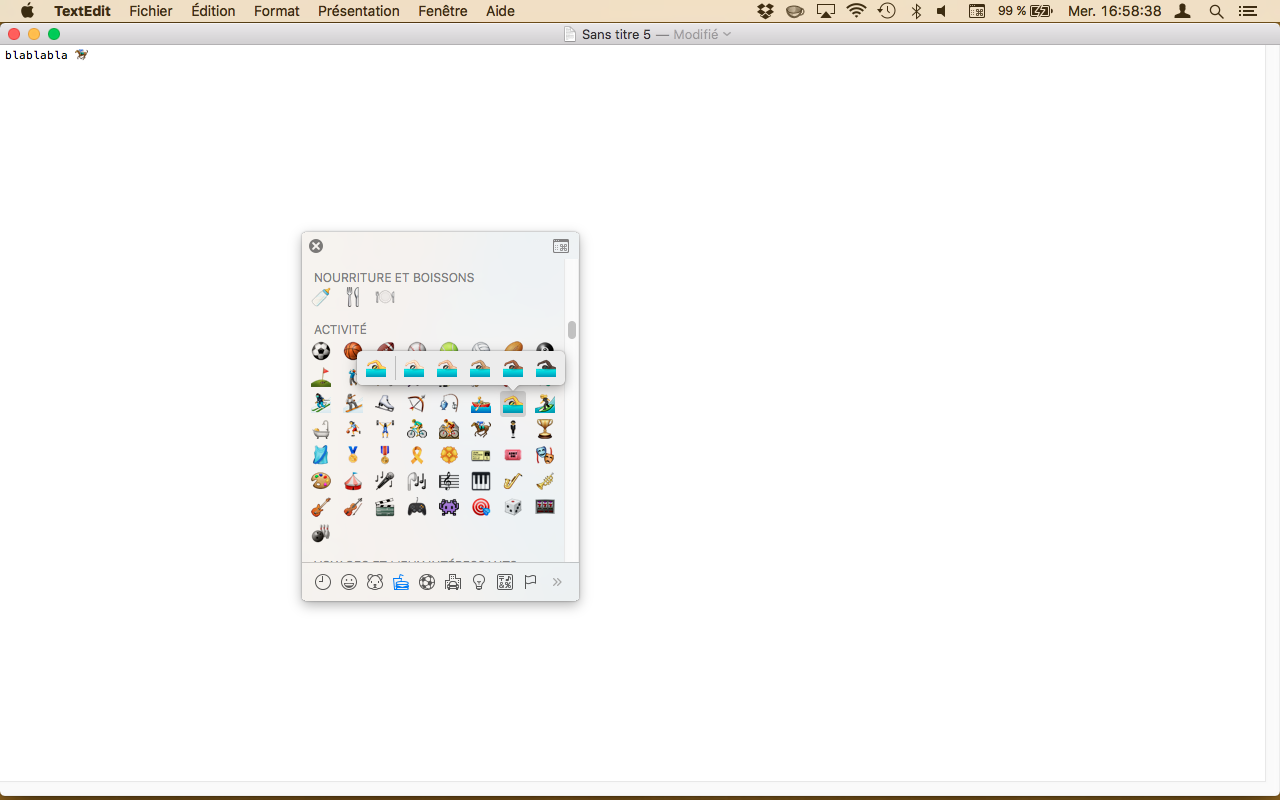Jump to smileys and people category
Viewport: 1280px width, 800px height.
(x=349, y=582)
